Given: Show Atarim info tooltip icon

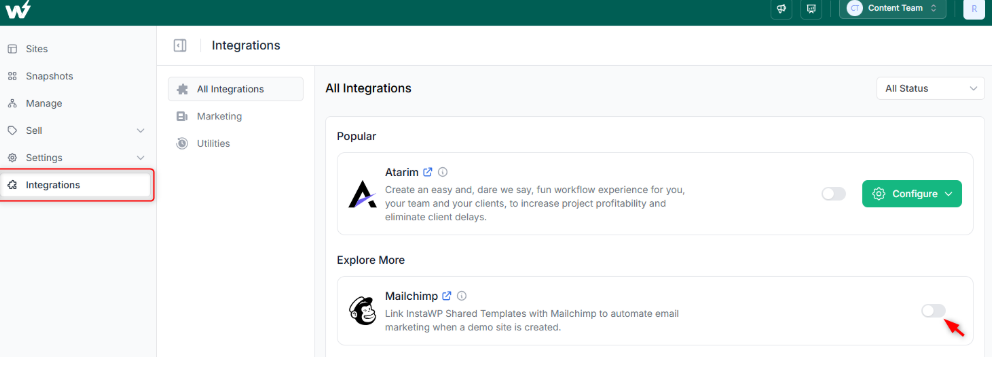Looking at the screenshot, I should click(x=443, y=171).
